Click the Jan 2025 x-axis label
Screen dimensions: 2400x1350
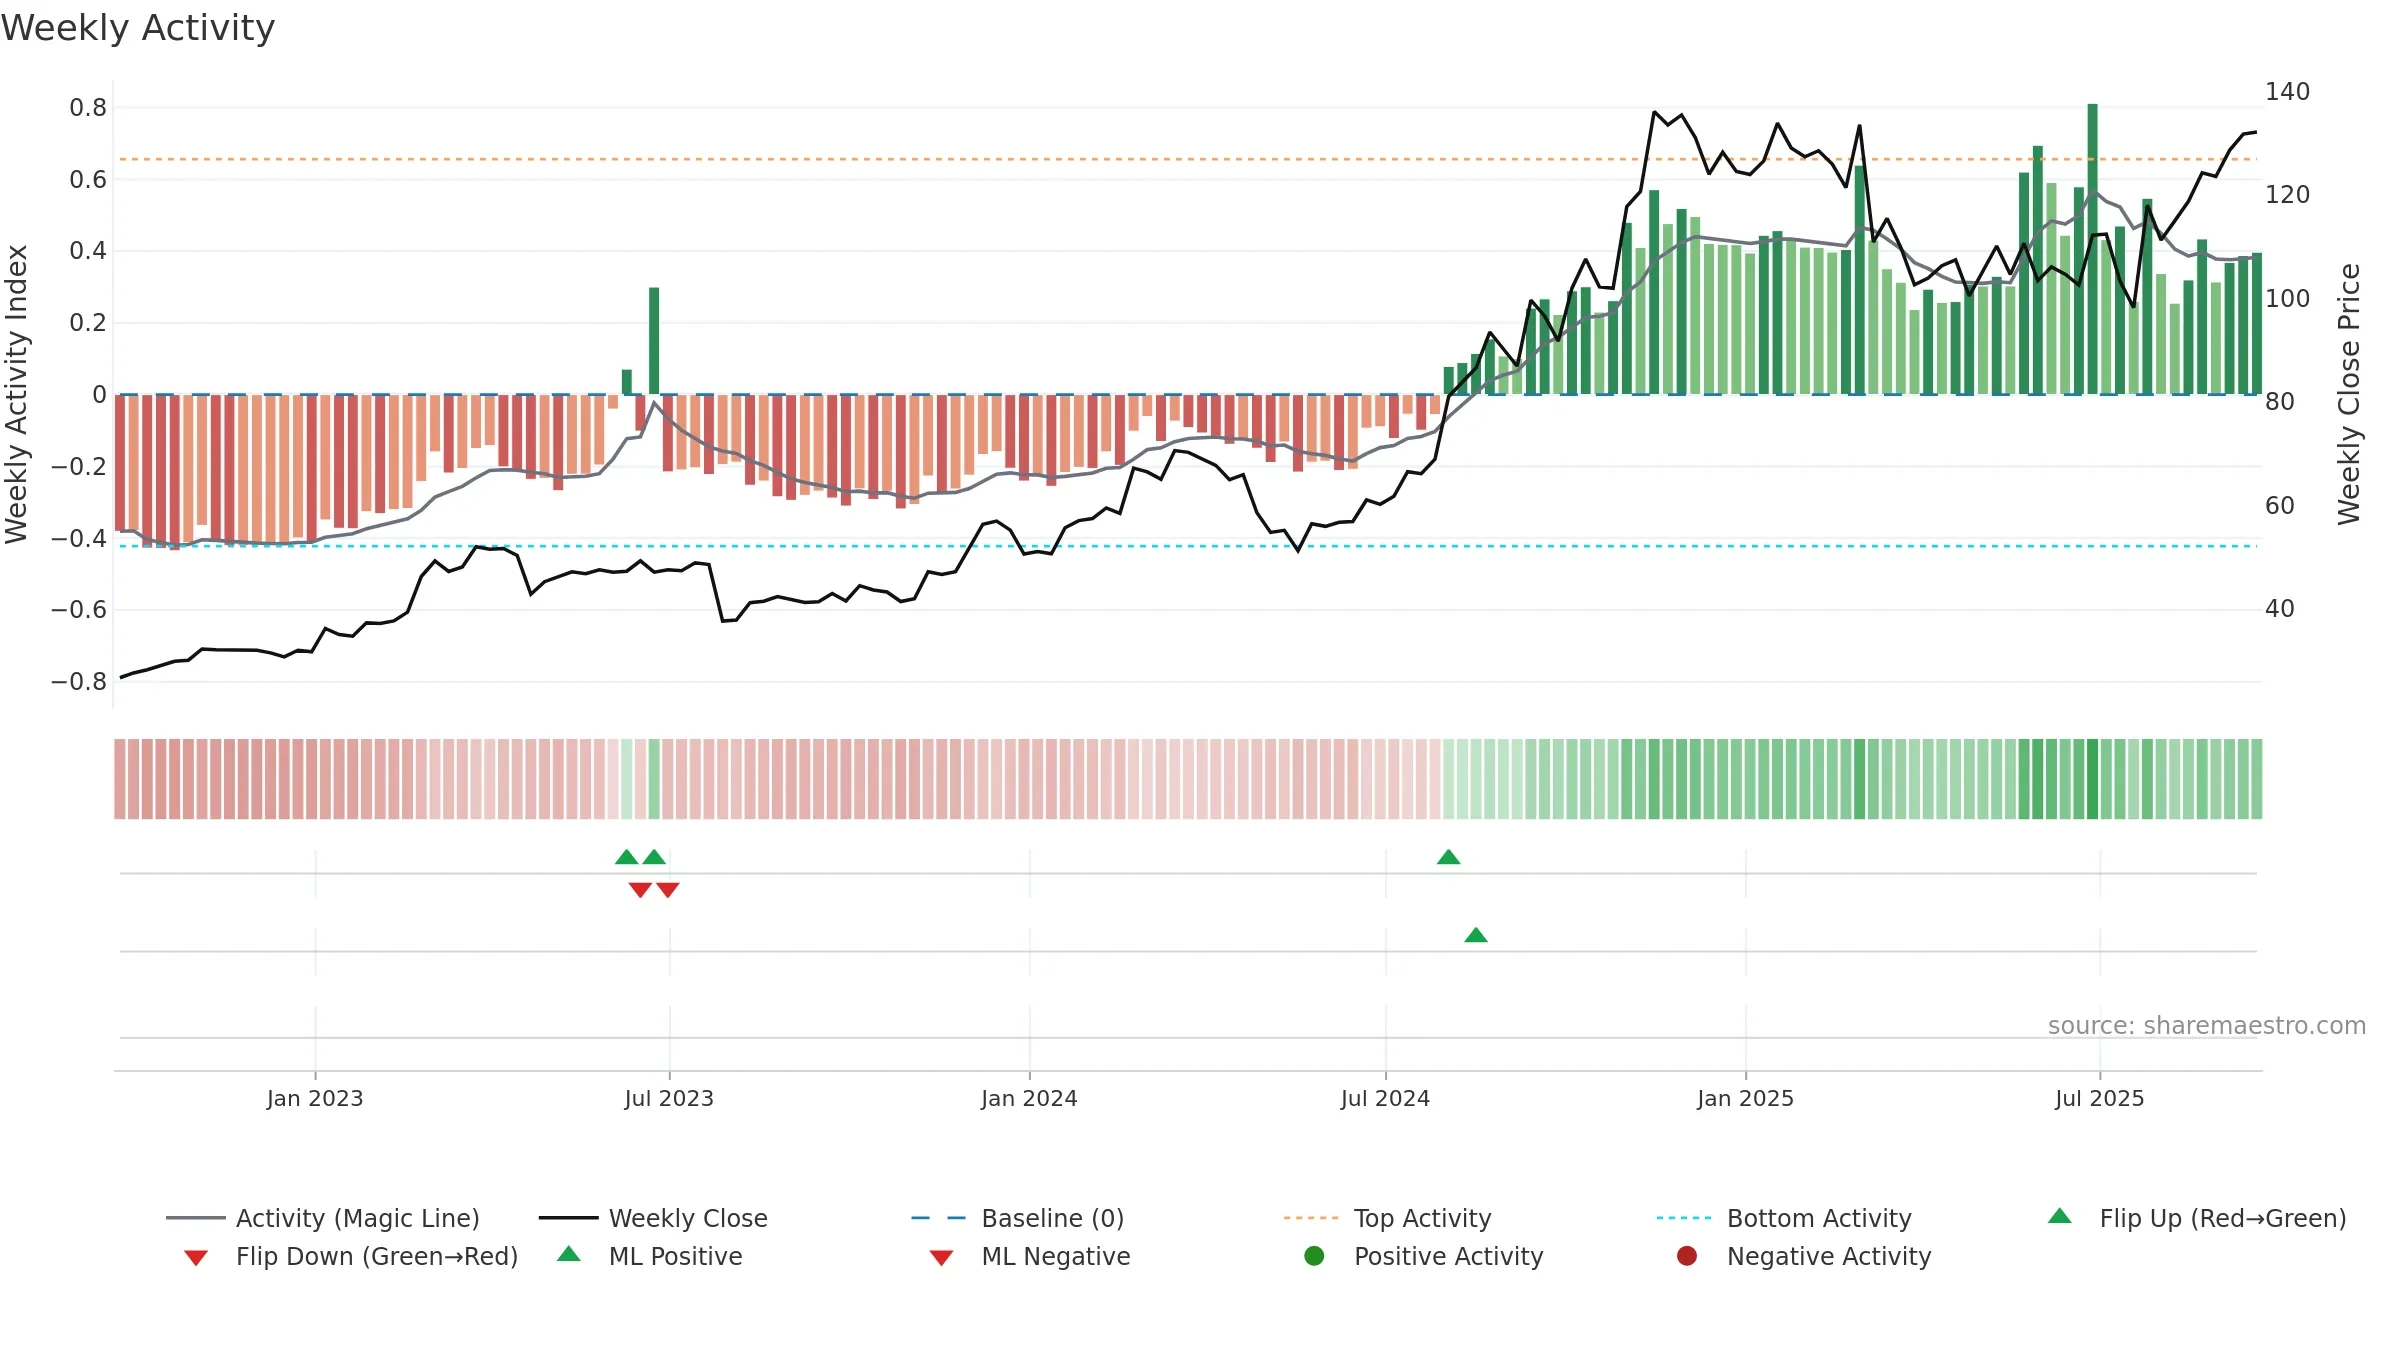pos(1745,1099)
